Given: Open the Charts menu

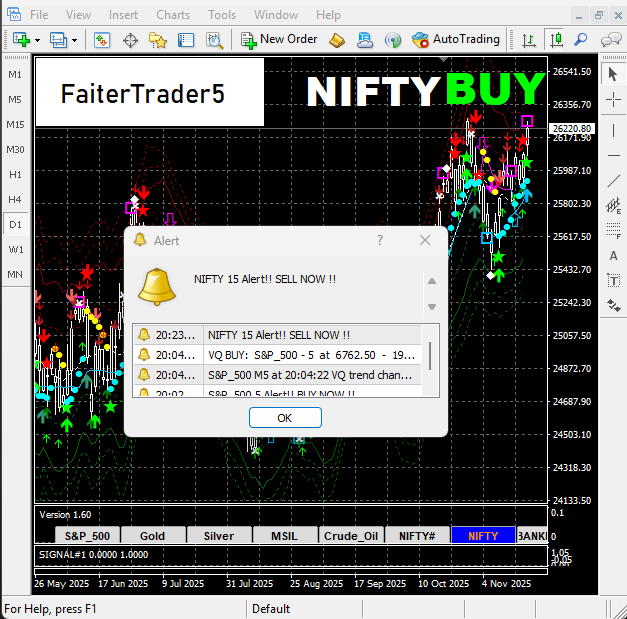Looking at the screenshot, I should point(173,15).
